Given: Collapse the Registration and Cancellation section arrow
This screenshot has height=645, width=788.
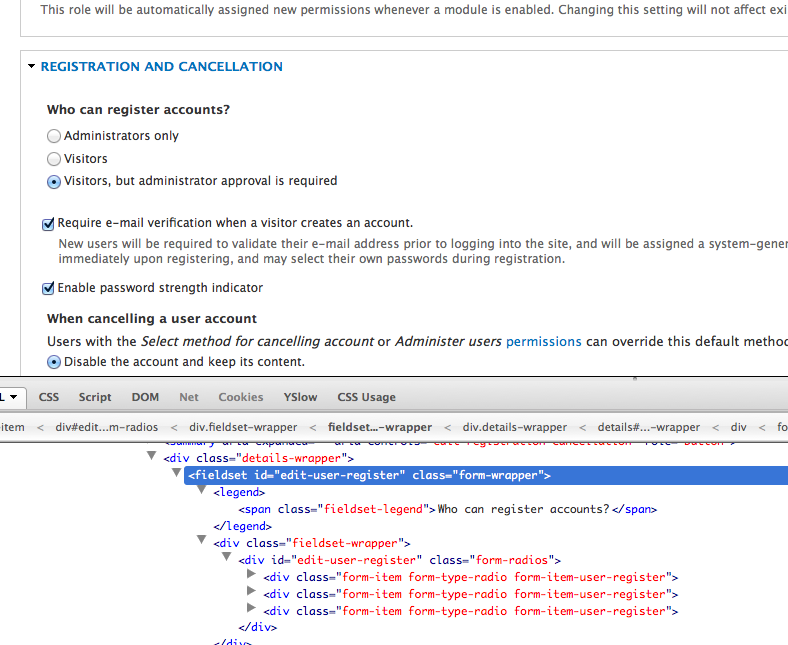Looking at the screenshot, I should (32, 66).
